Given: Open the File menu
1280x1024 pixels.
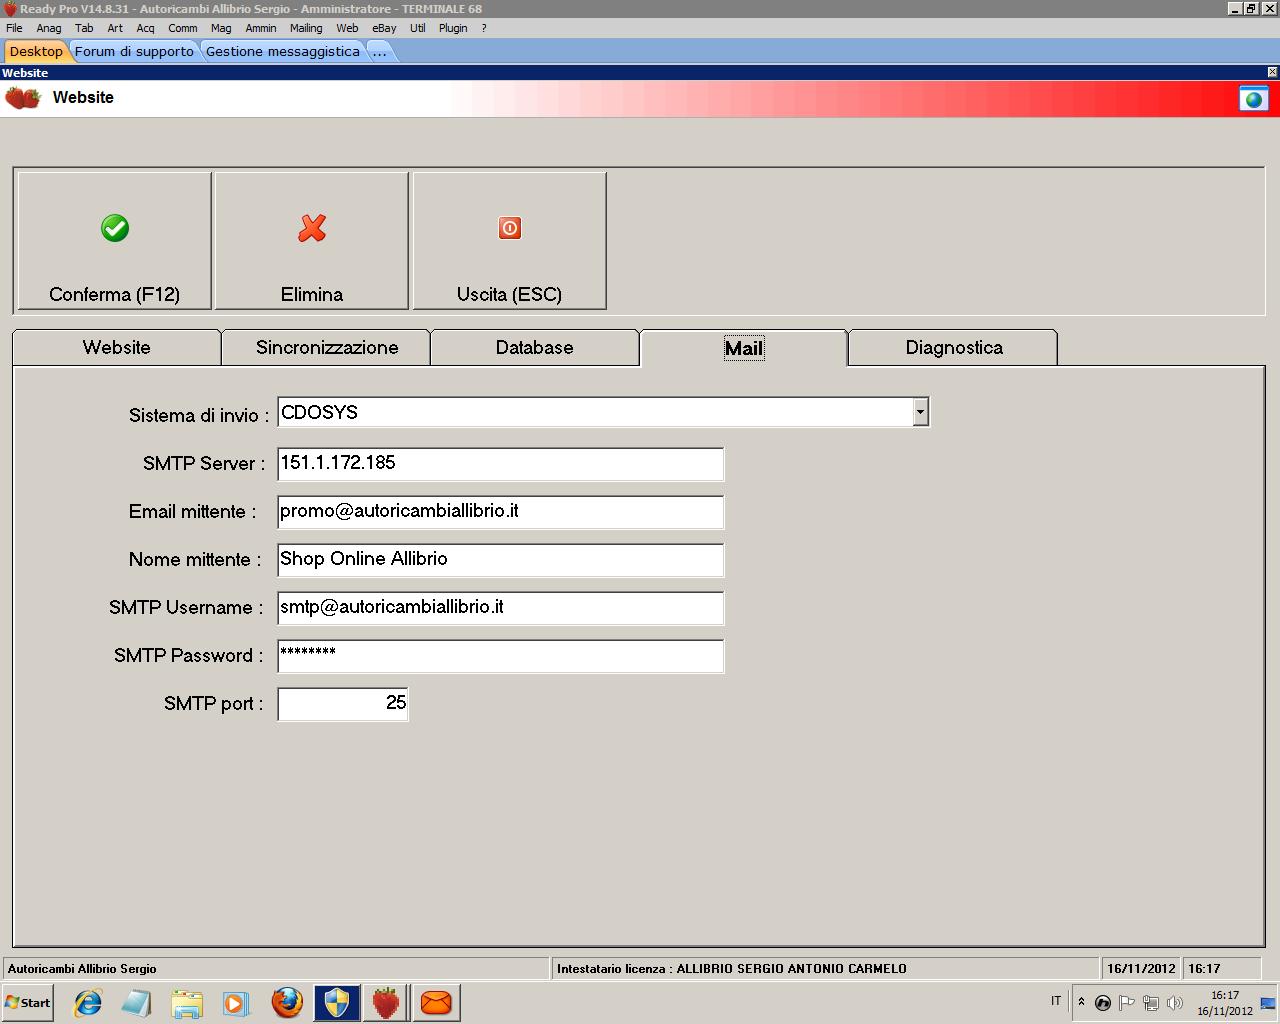Looking at the screenshot, I should (14, 28).
